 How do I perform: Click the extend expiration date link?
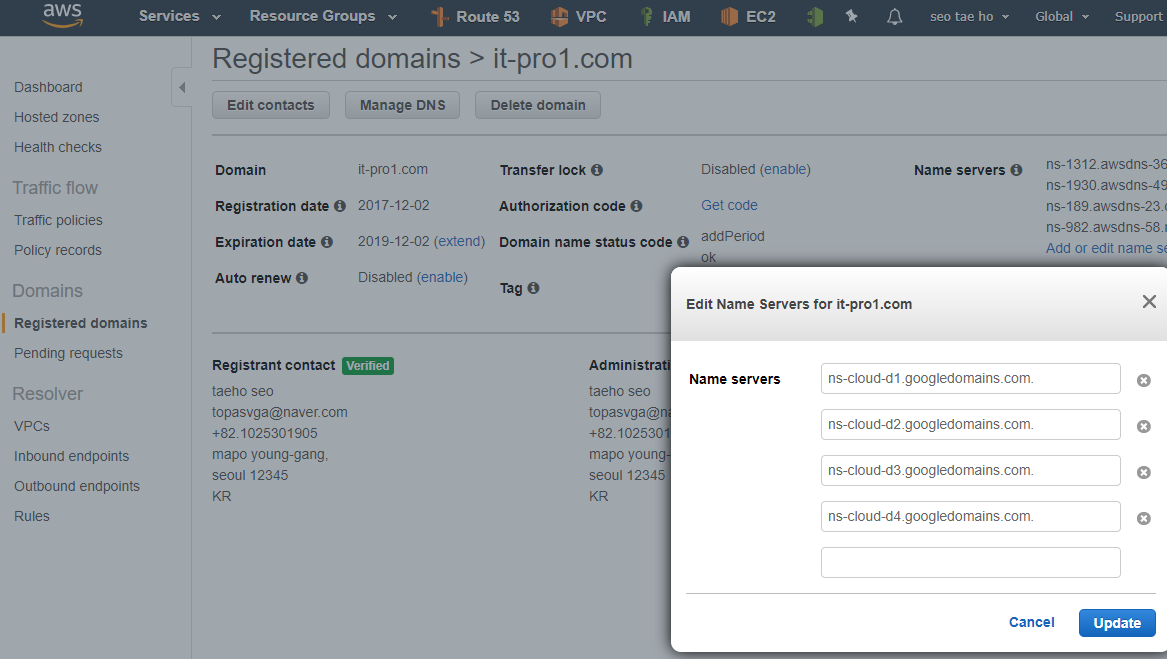(460, 241)
